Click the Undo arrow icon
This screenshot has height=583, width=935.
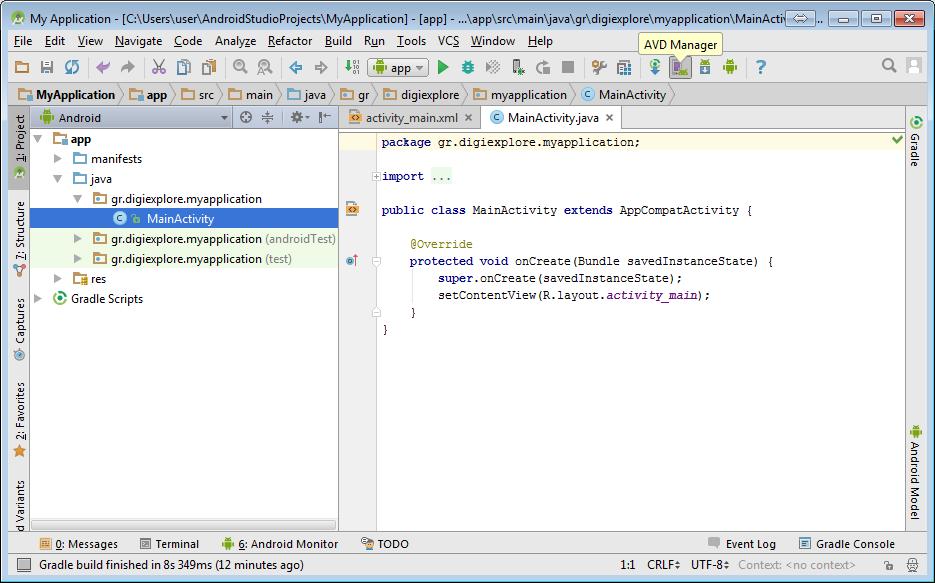[x=103, y=67]
